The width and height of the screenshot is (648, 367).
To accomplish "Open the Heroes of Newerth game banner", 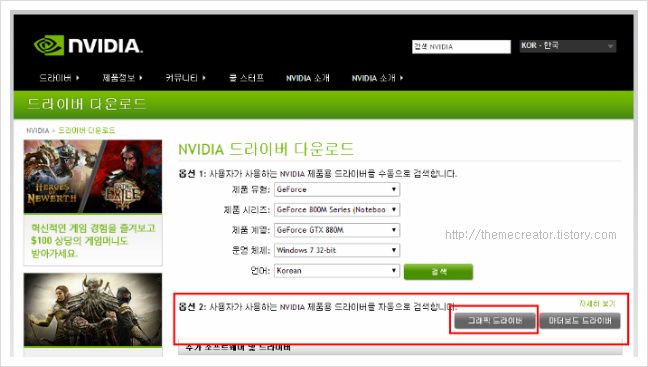I will click(93, 176).
